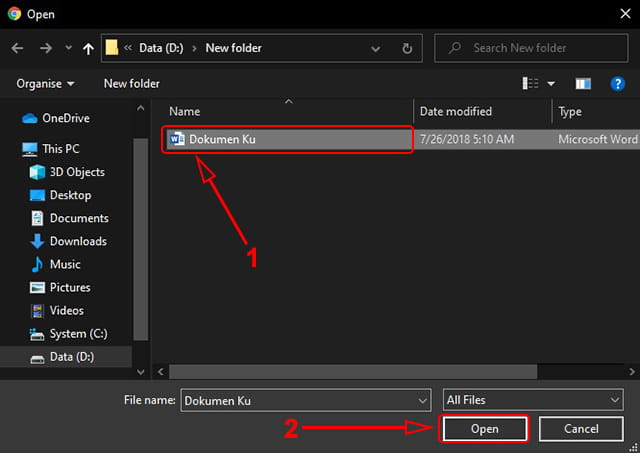This screenshot has height=453, width=640.
Task: Select Downloads in the navigation pane
Action: click(77, 241)
